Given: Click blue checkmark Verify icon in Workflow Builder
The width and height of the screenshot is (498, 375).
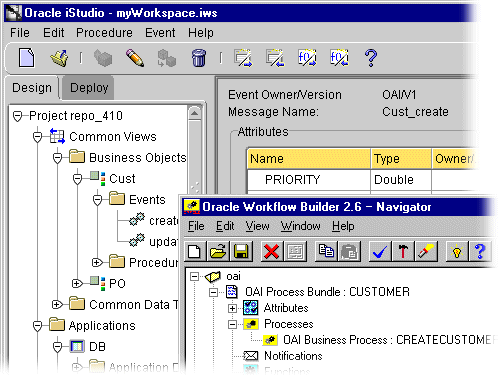Looking at the screenshot, I should coord(380,251).
